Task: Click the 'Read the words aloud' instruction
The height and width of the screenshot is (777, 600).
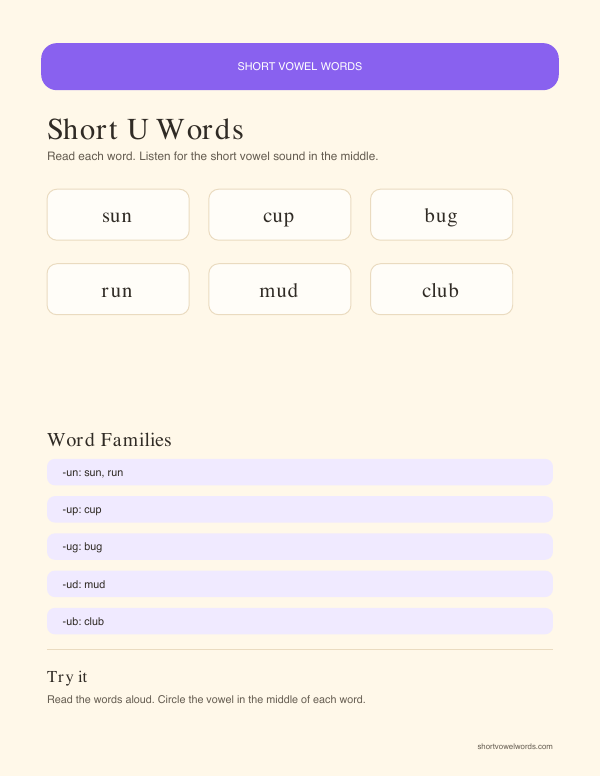Action: tap(206, 700)
